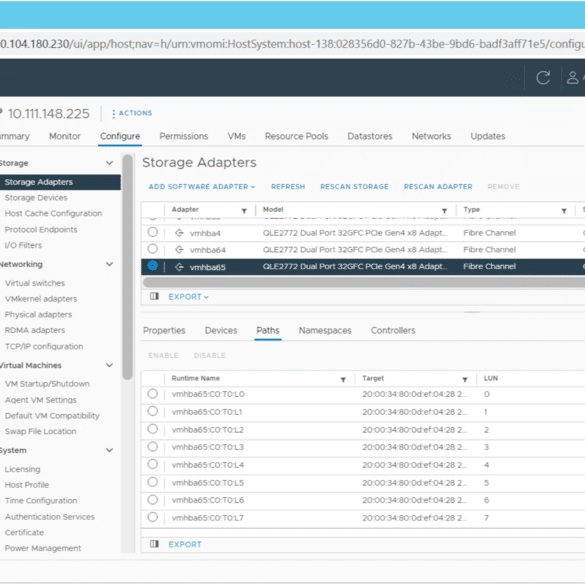
Task: Open Physical adapters in sidebar
Action: pos(38,315)
